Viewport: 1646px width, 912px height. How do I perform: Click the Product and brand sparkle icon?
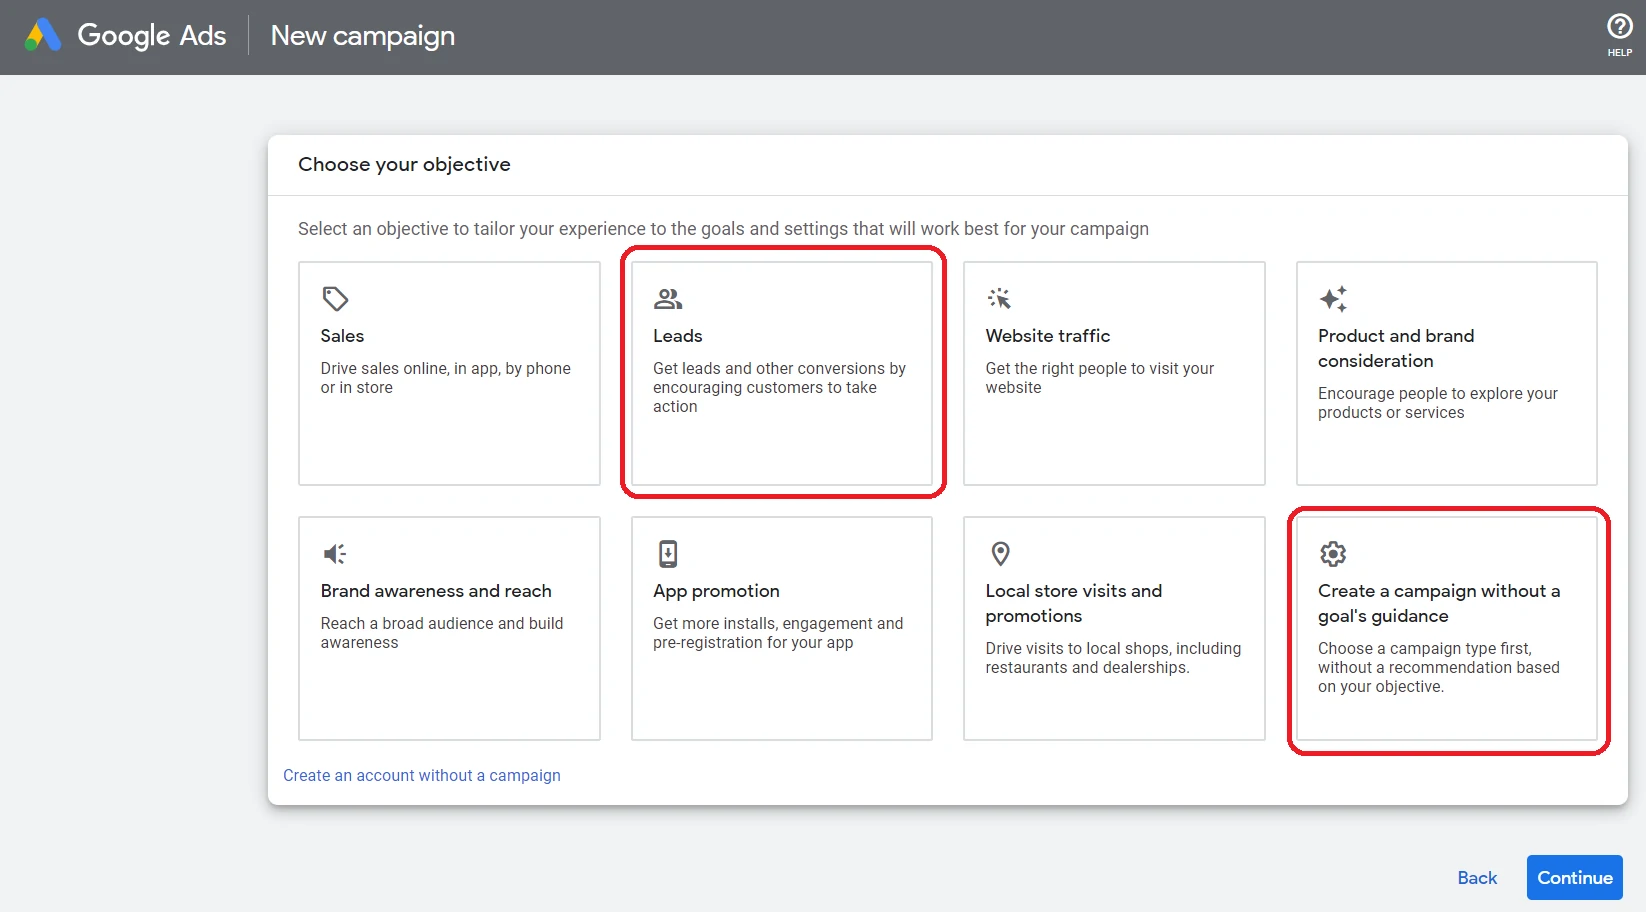(1333, 298)
